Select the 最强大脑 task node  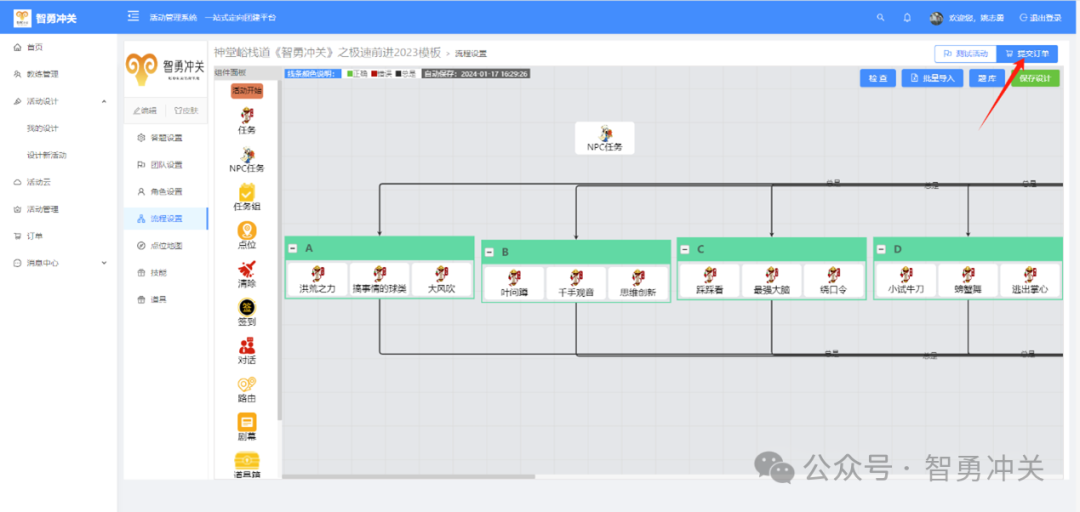771,280
